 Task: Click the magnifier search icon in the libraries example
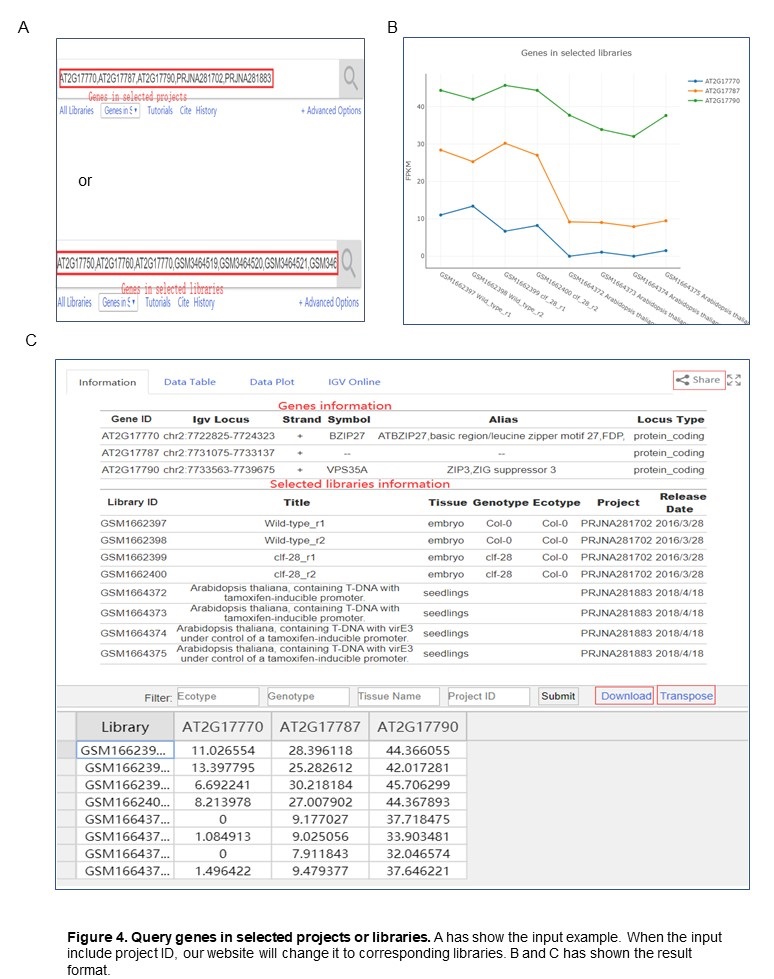tap(349, 263)
